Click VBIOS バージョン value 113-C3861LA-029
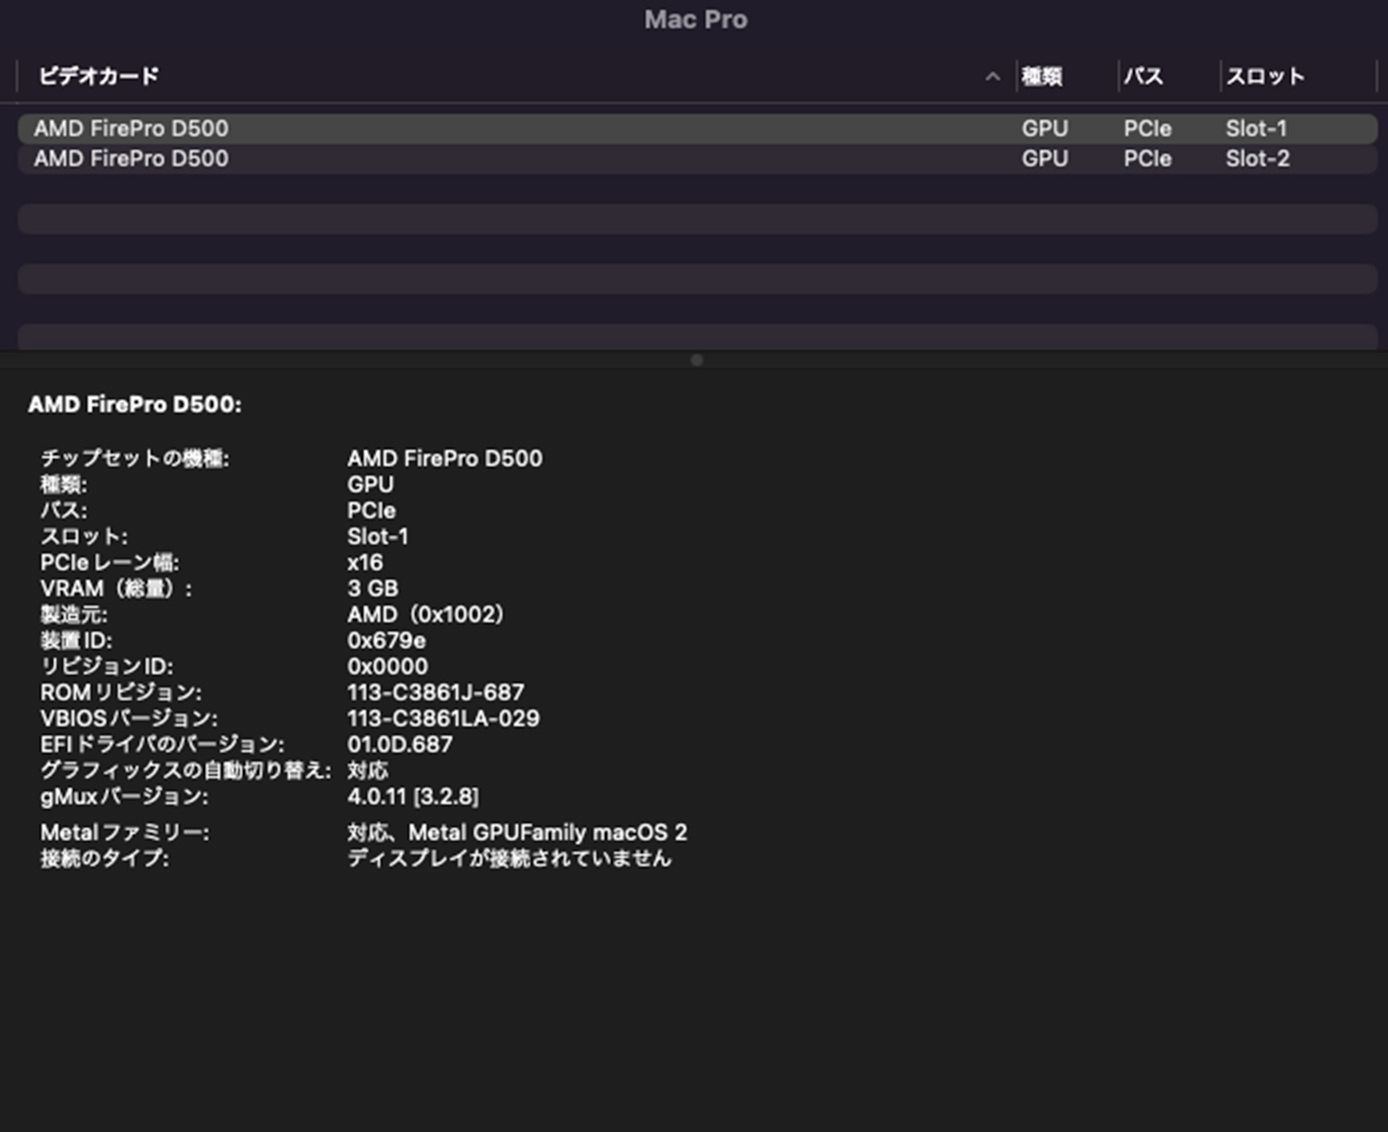 point(443,718)
